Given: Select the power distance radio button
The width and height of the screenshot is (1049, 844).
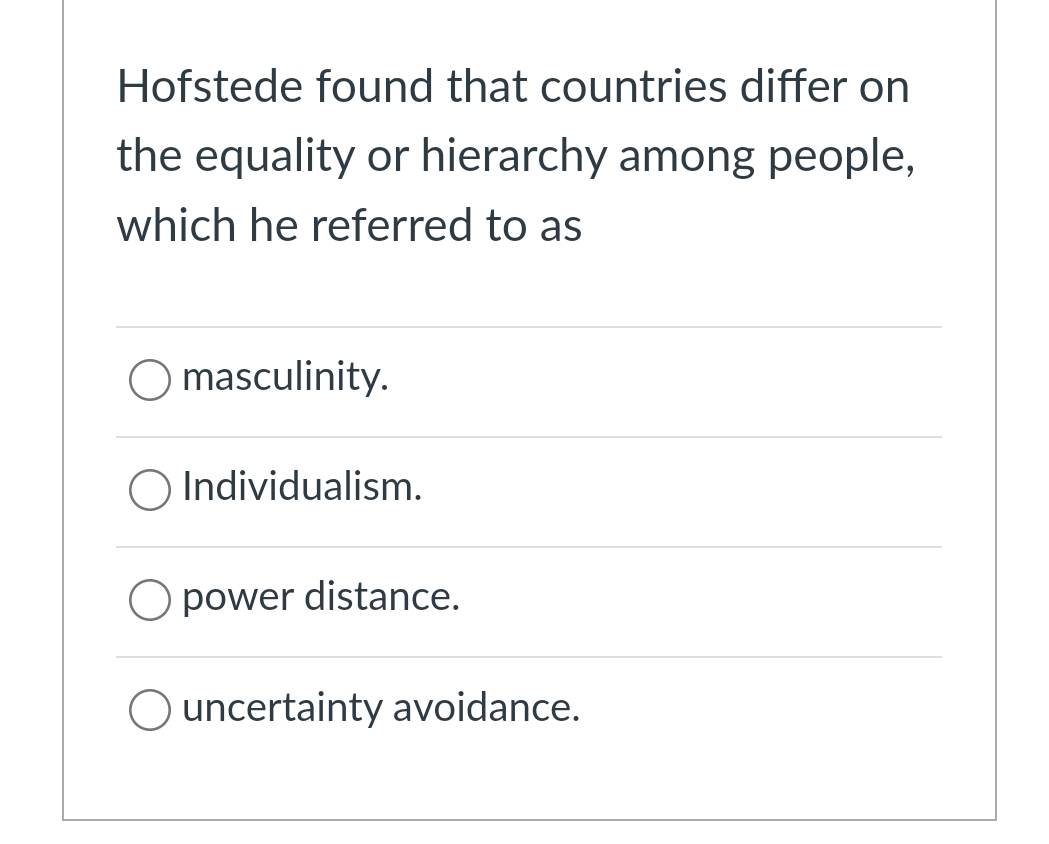Looking at the screenshot, I should (149, 600).
